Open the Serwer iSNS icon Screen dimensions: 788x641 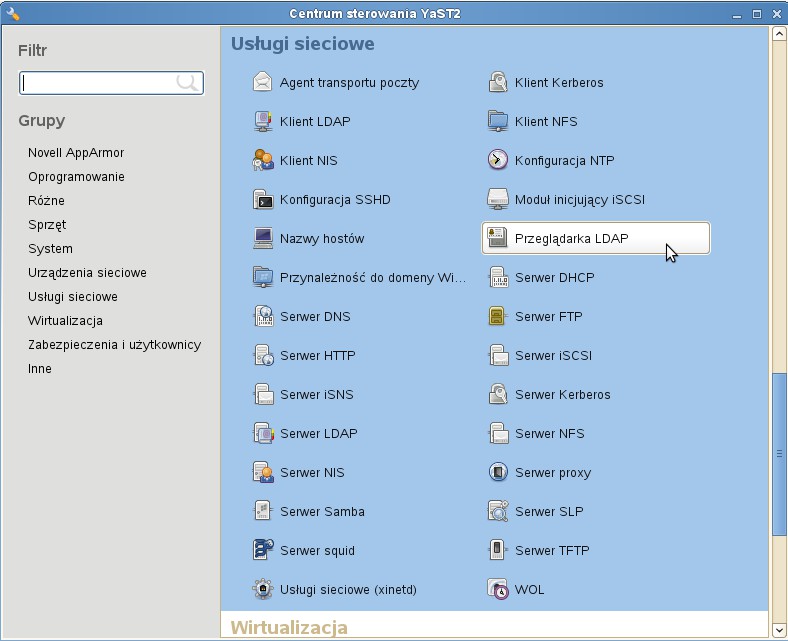tap(262, 395)
